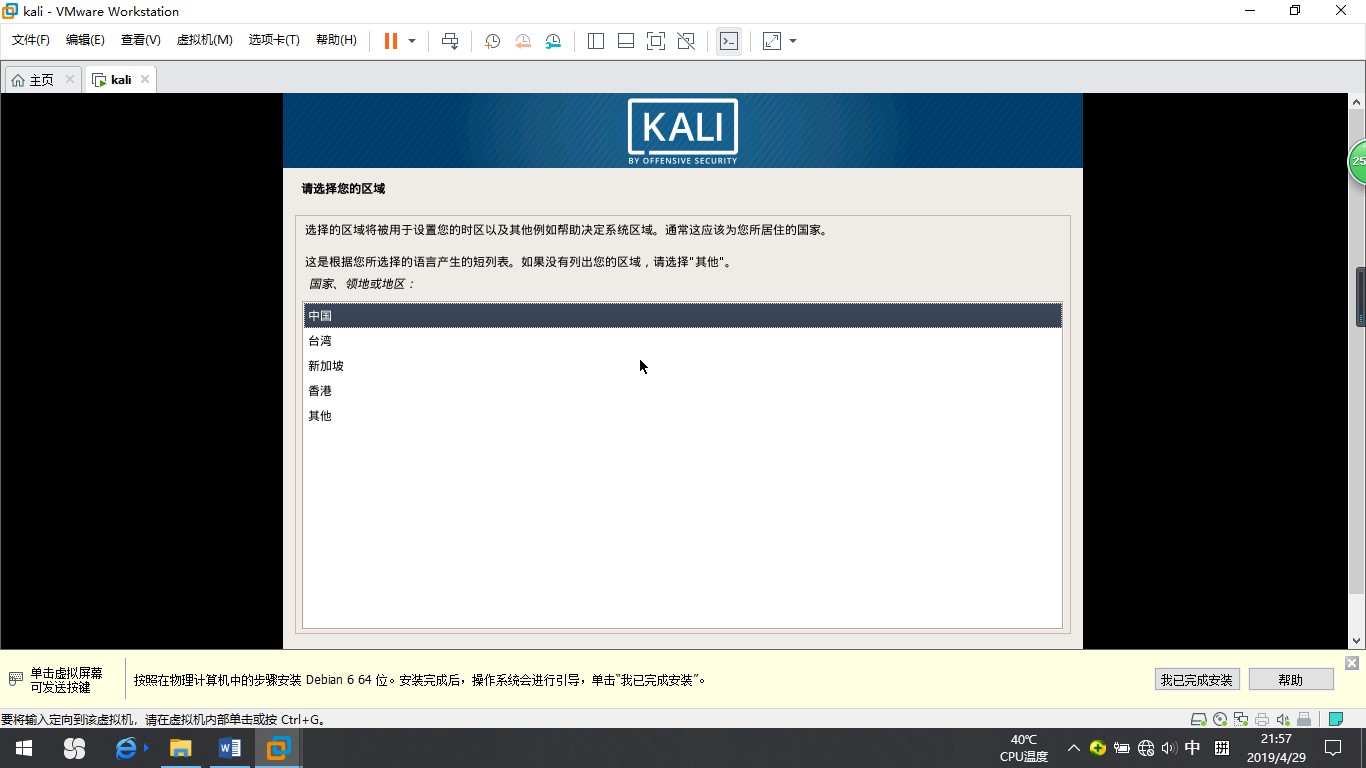Click the teal message log icon
This screenshot has width=1366, height=768.
tap(1335, 719)
